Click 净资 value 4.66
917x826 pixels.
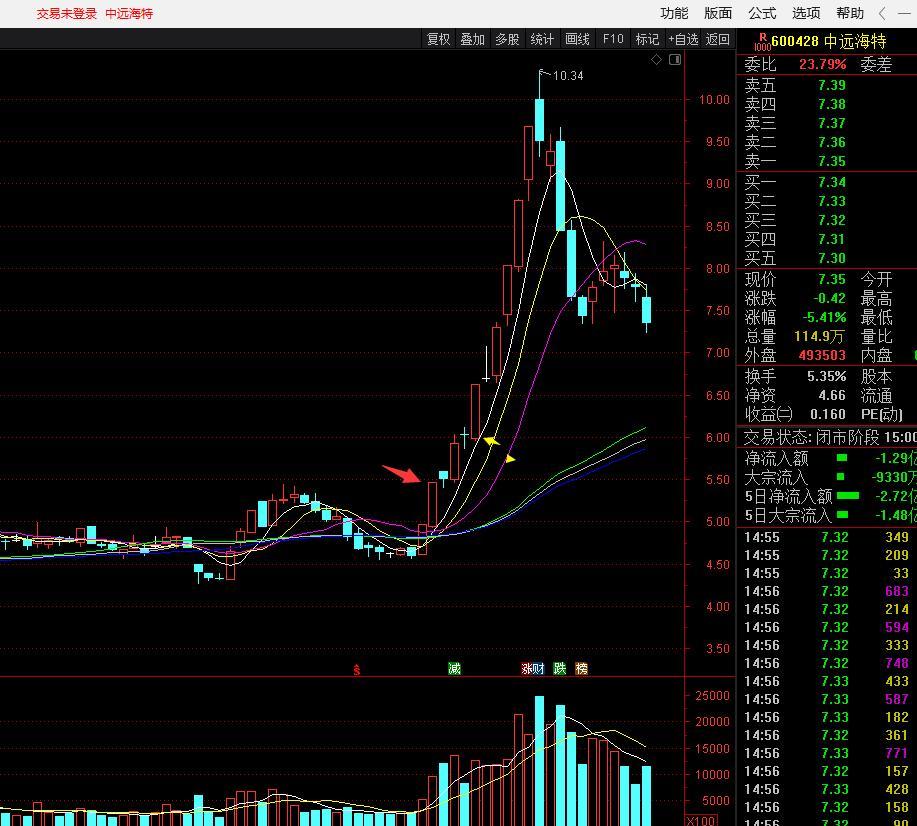click(x=832, y=395)
